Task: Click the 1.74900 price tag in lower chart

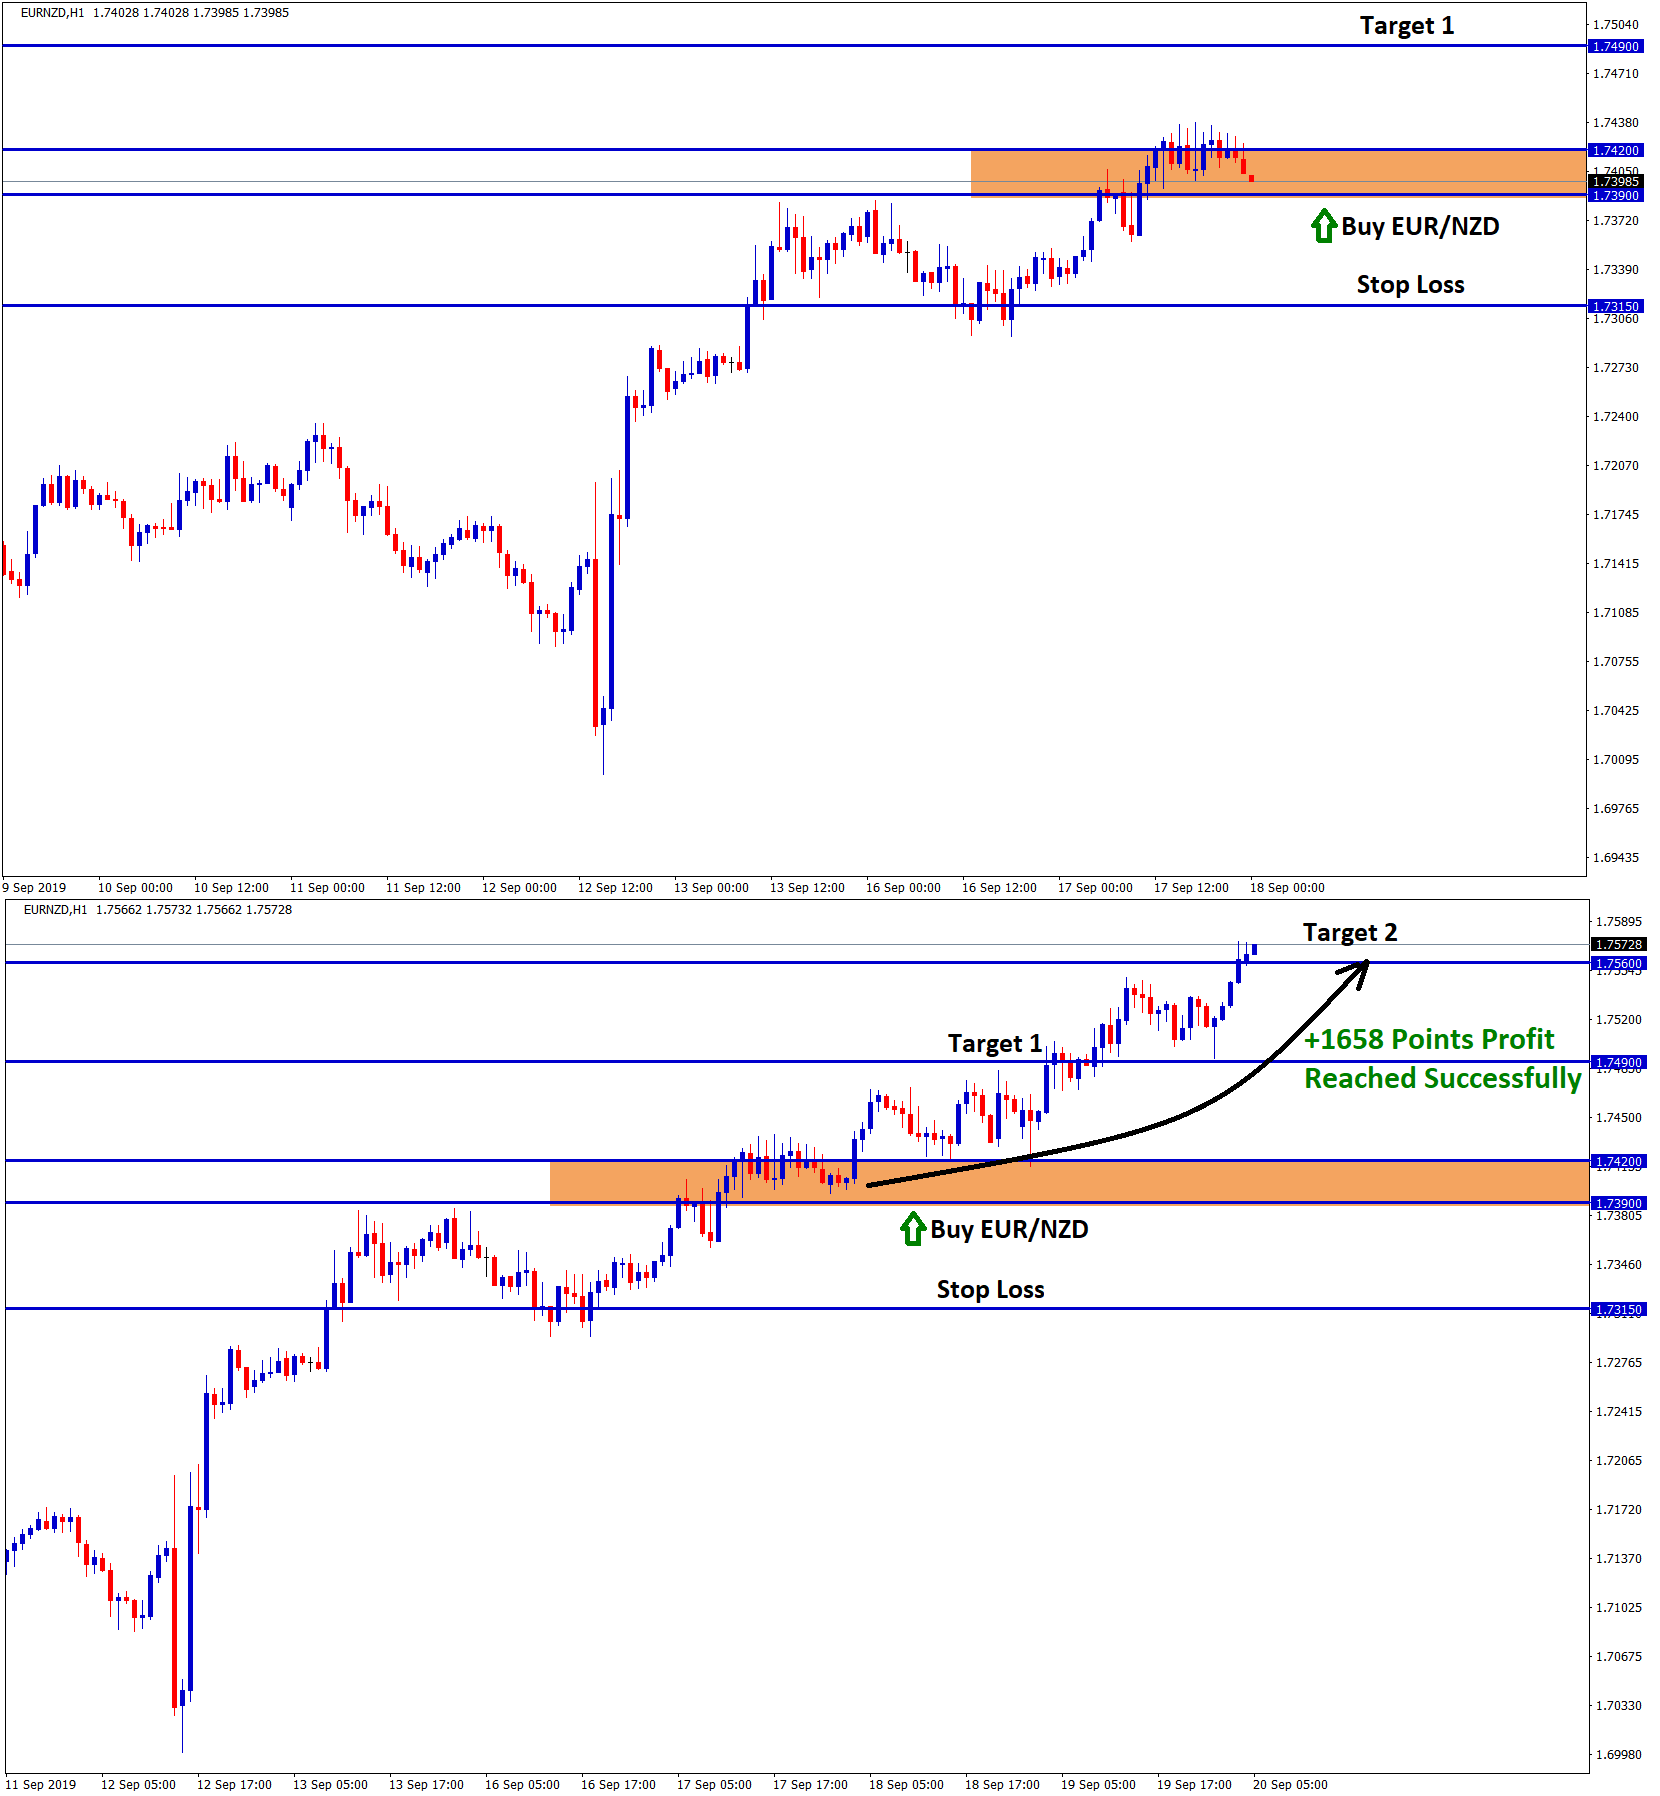Action: (x=1618, y=1062)
